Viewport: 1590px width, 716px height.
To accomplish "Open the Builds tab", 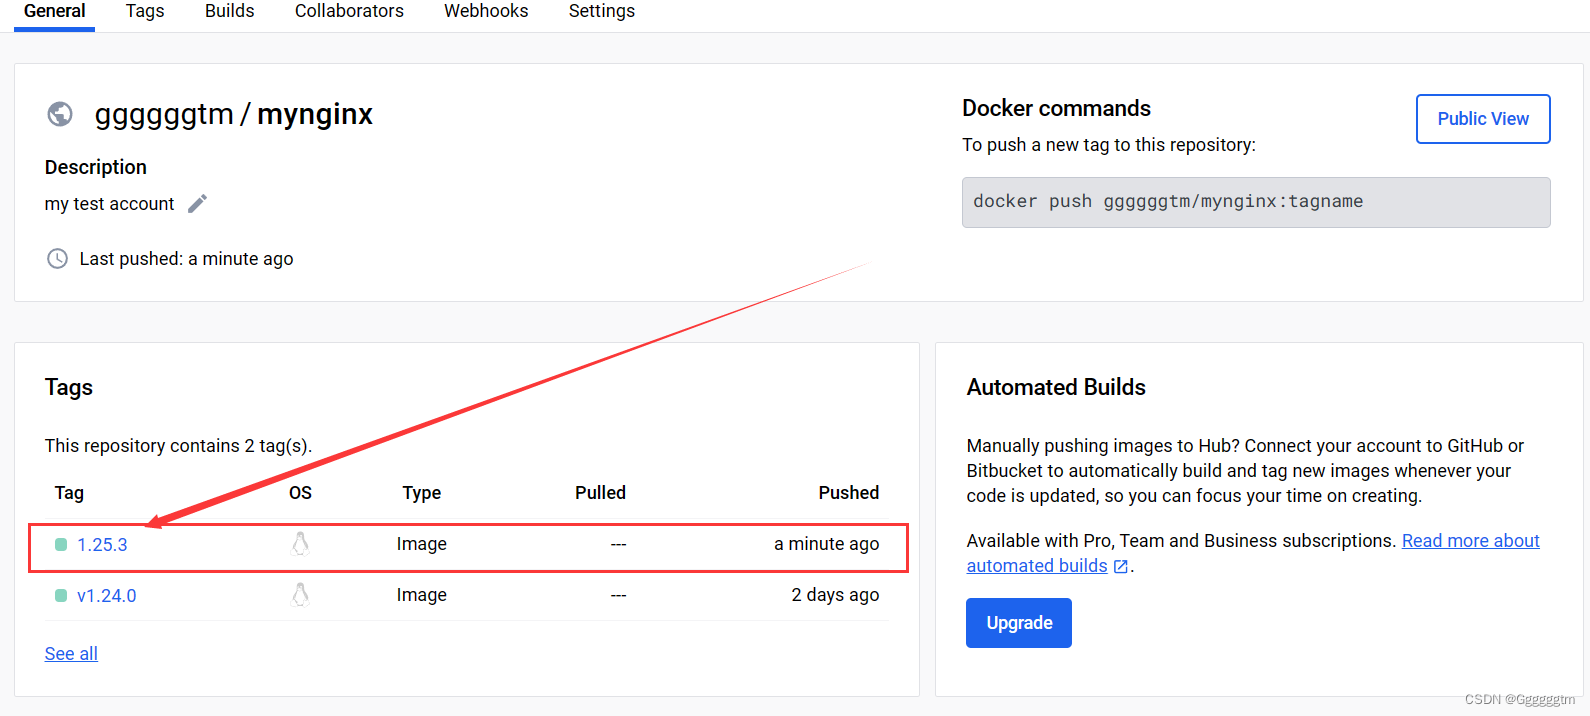I will tap(230, 11).
